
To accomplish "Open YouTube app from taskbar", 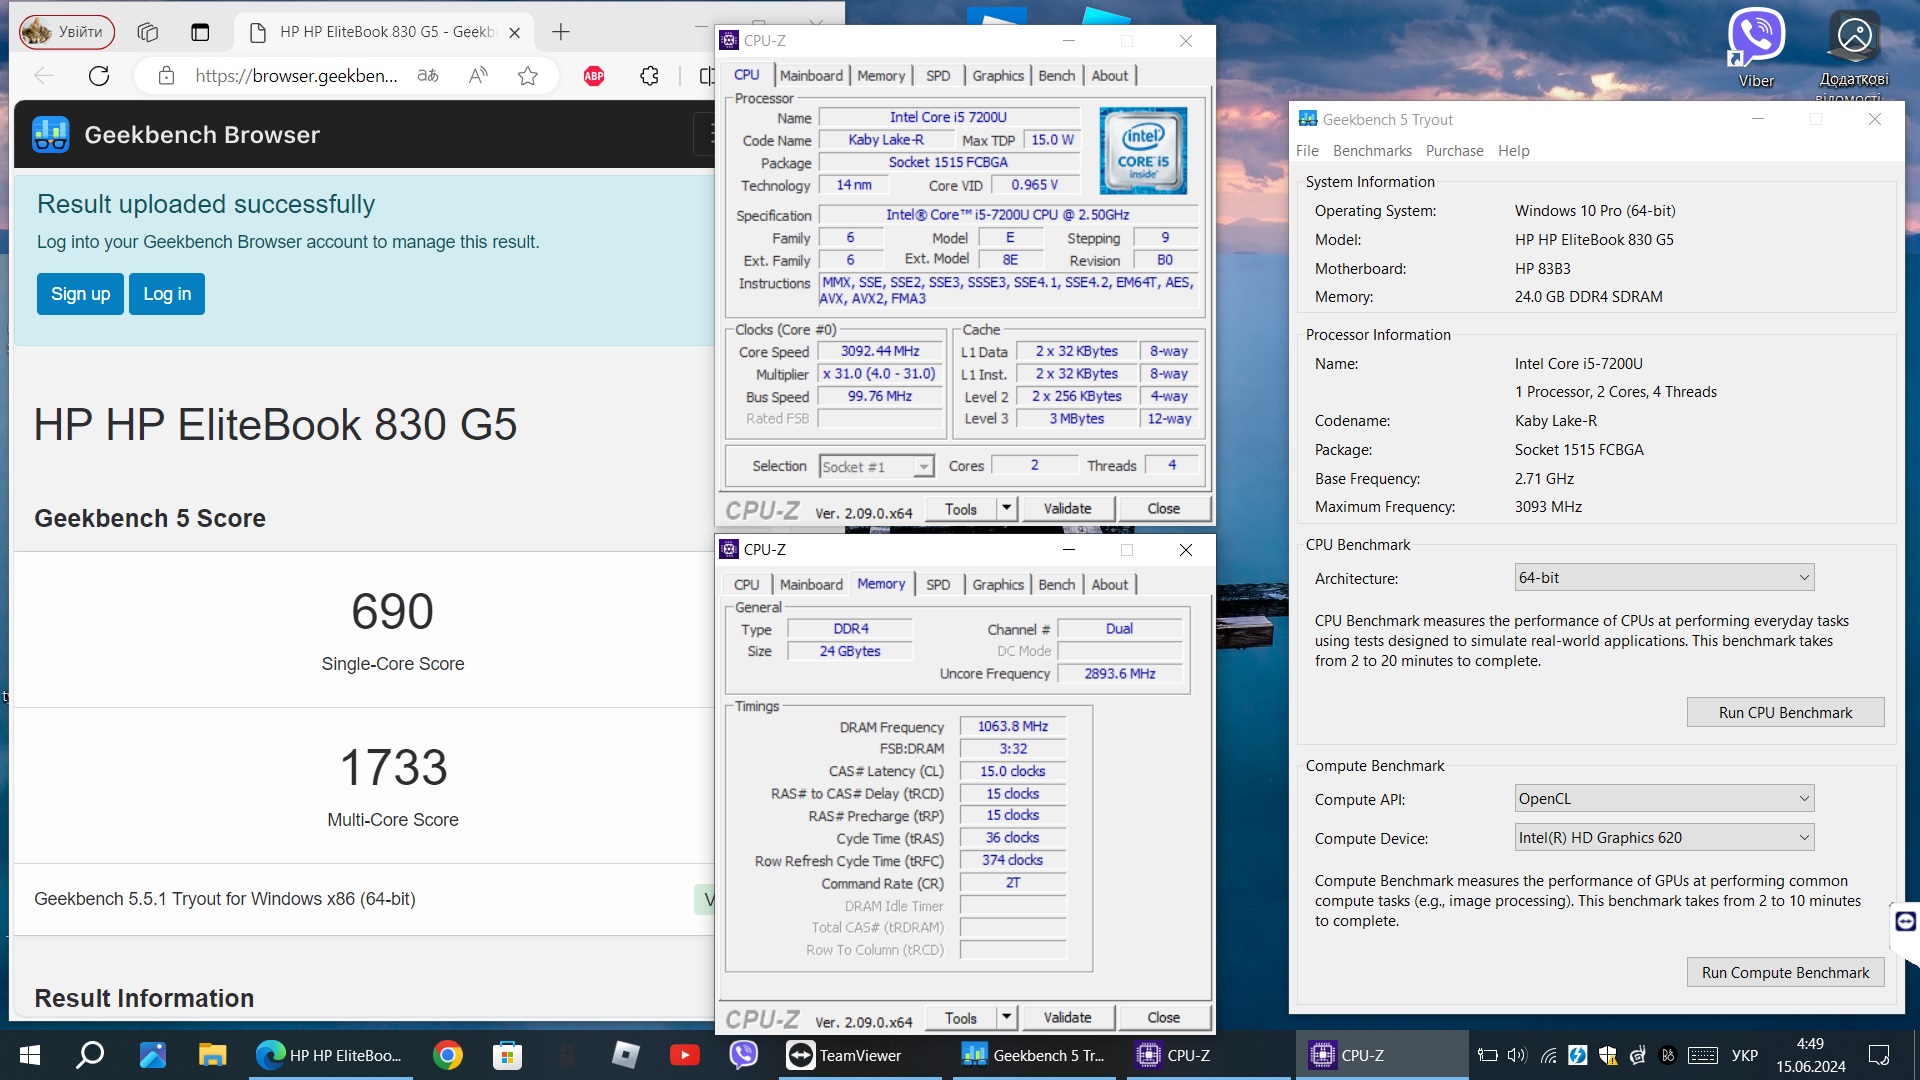I will point(685,1055).
